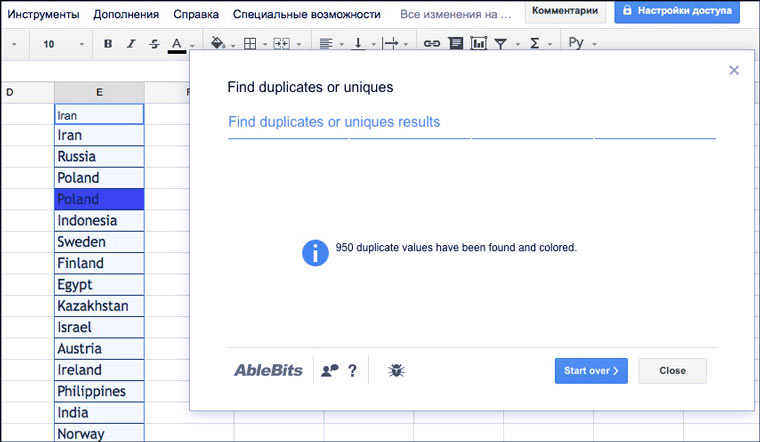Click the info icon in dialog

315,253
